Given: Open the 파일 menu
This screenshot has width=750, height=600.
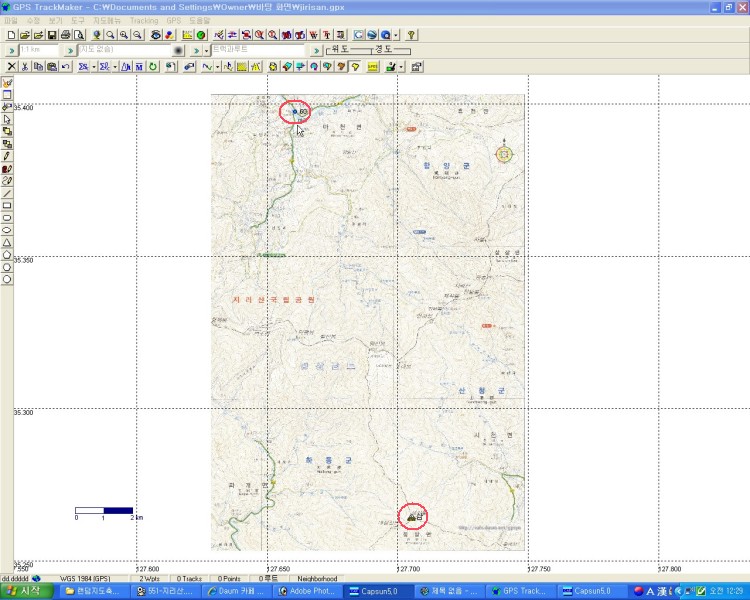Looking at the screenshot, I should [11, 21].
